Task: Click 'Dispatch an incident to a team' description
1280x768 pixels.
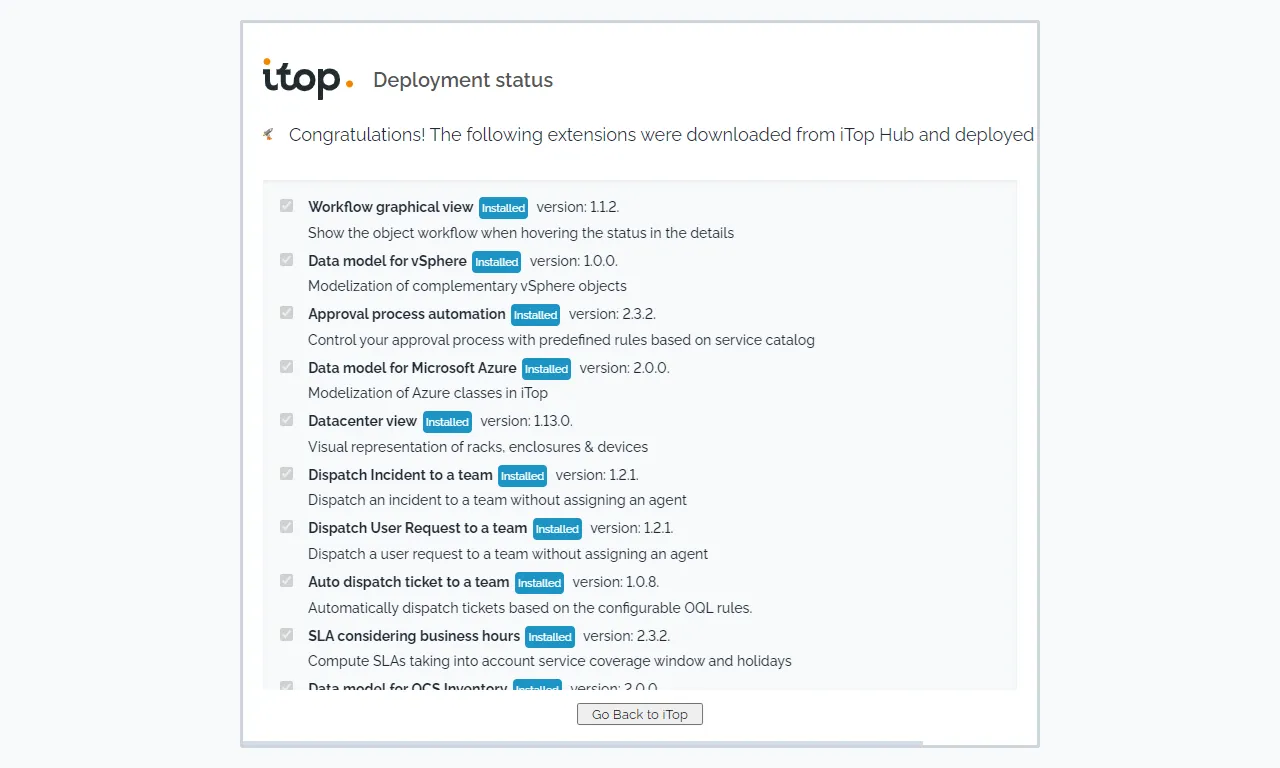Action: [497, 500]
